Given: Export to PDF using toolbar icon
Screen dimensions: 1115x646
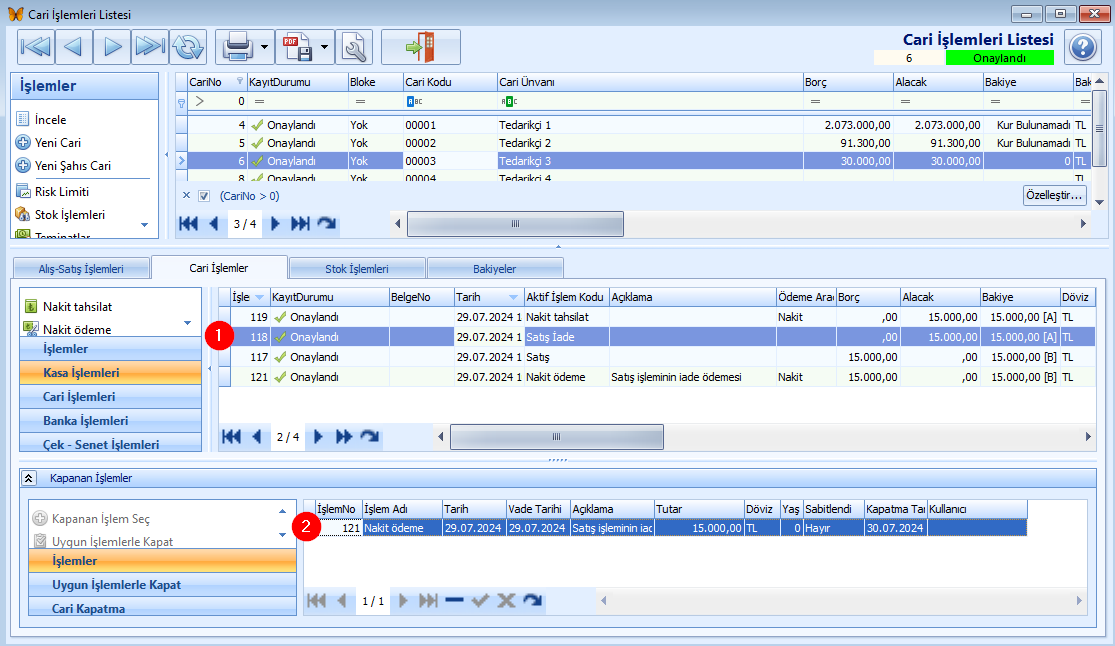Looking at the screenshot, I should click(297, 47).
